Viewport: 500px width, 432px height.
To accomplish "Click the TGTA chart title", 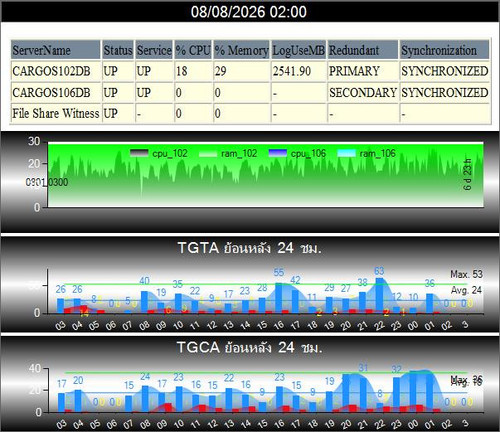I will (250, 248).
